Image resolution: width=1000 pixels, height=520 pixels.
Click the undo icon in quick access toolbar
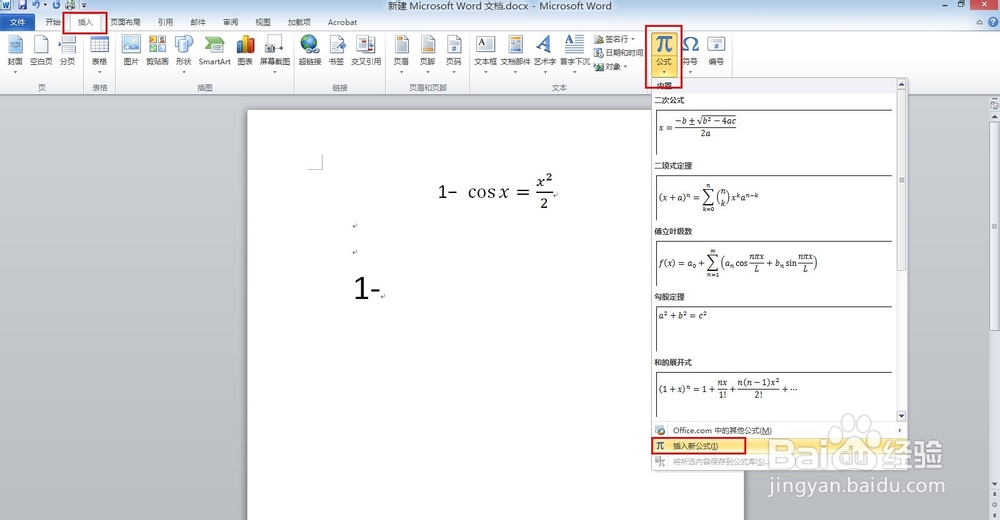coord(36,5)
